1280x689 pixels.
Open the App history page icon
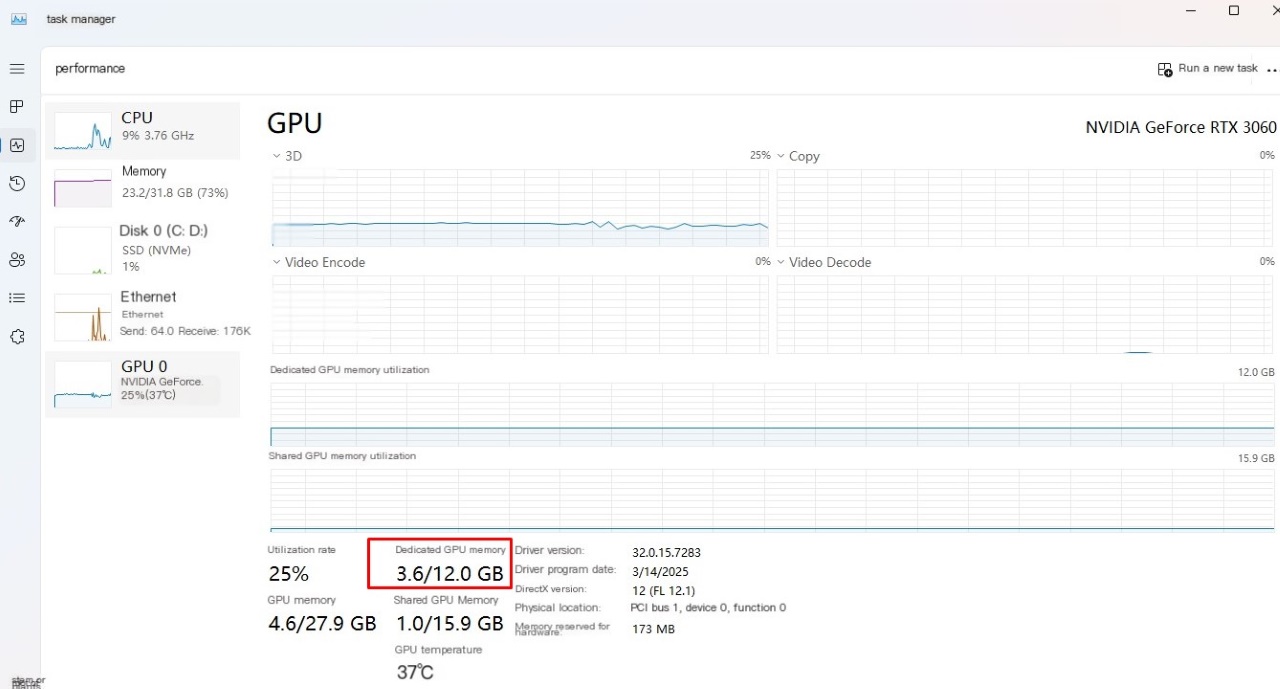click(x=17, y=183)
